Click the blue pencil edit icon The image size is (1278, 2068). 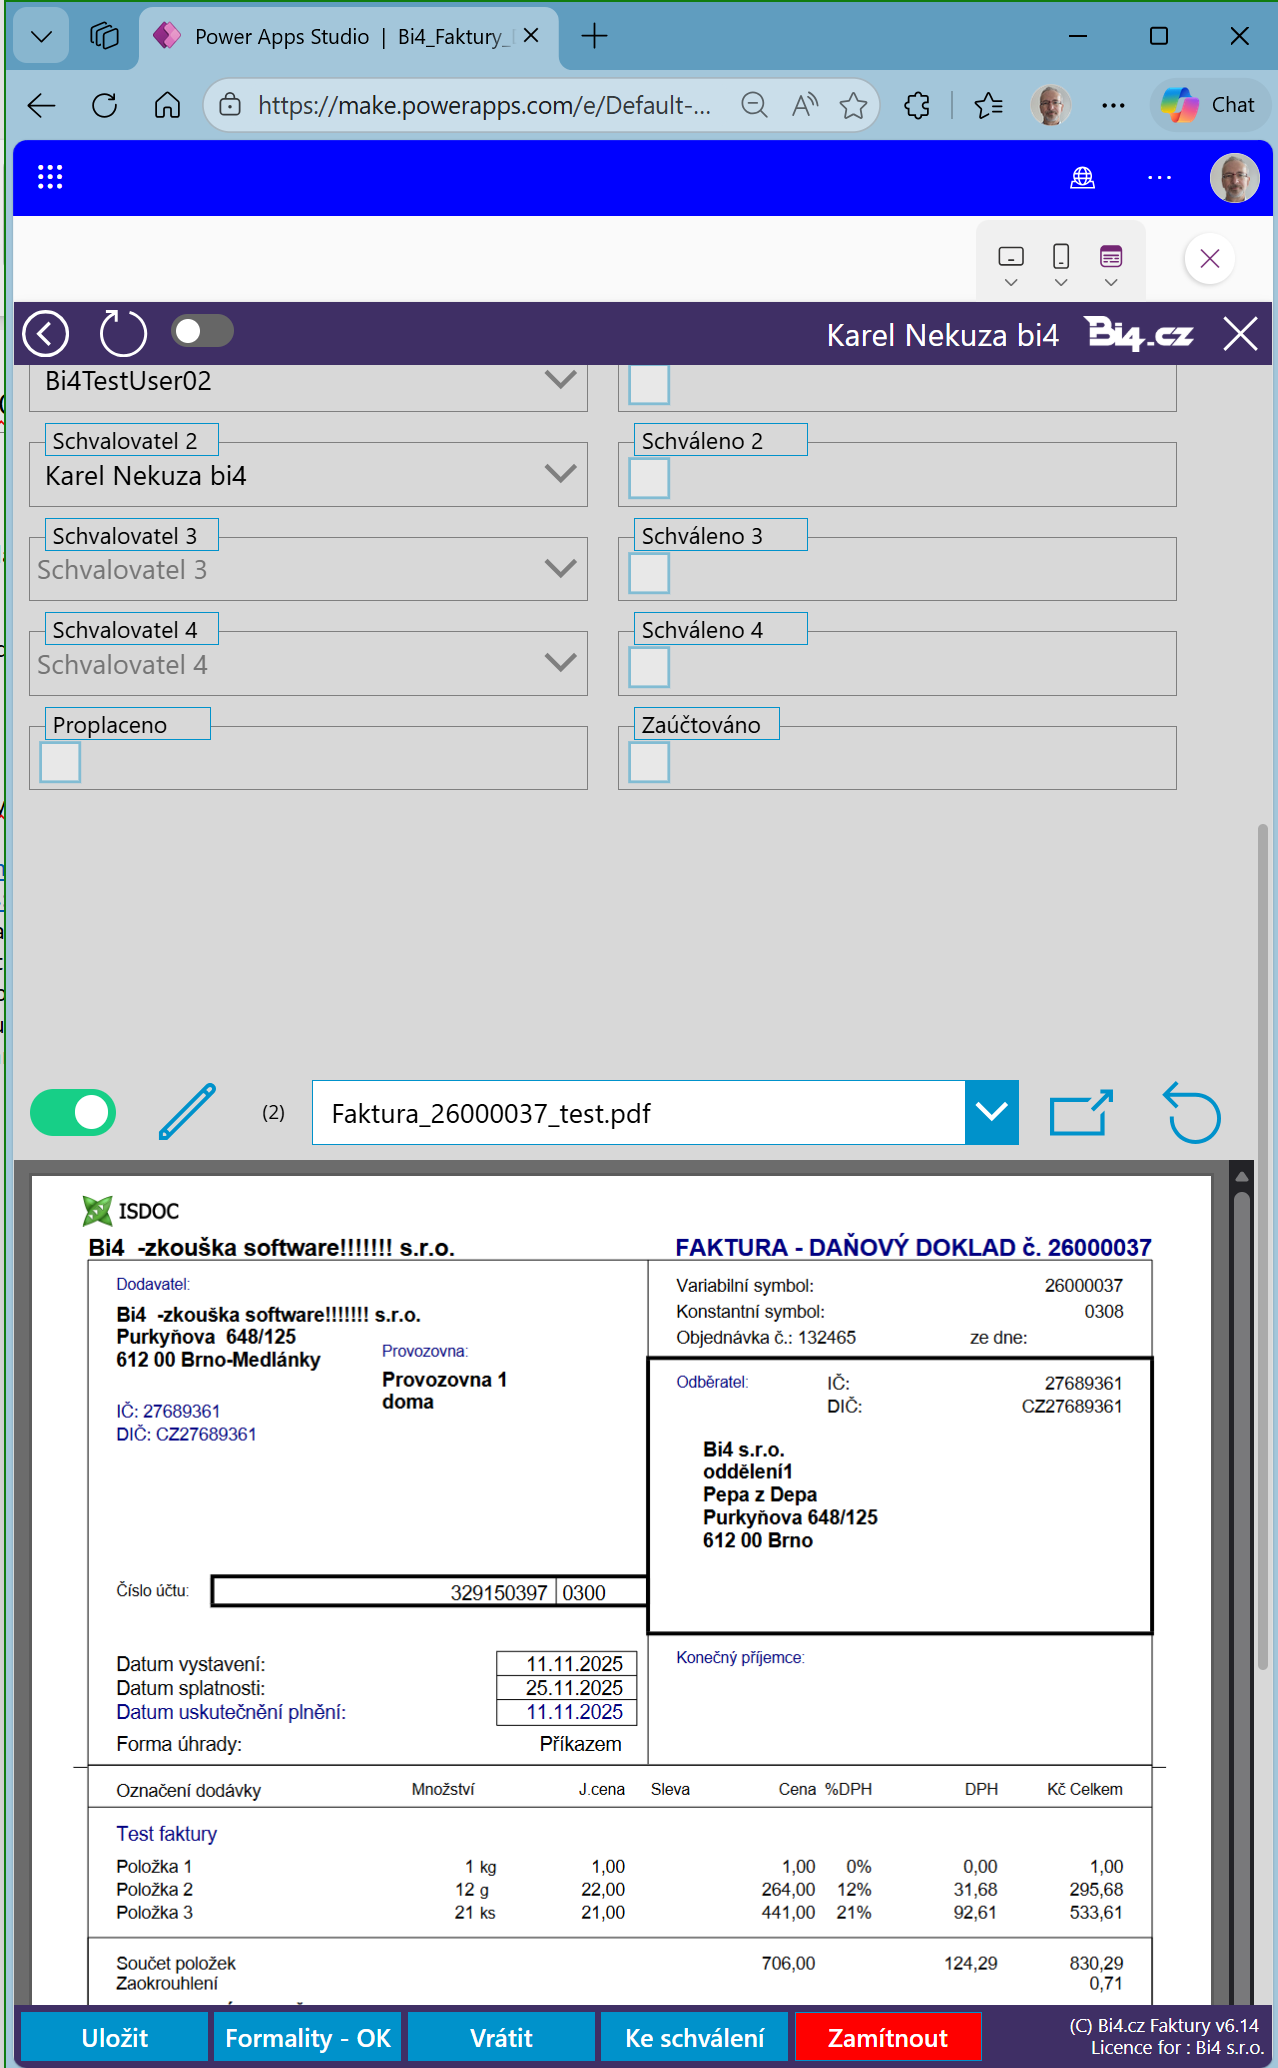click(x=187, y=1112)
